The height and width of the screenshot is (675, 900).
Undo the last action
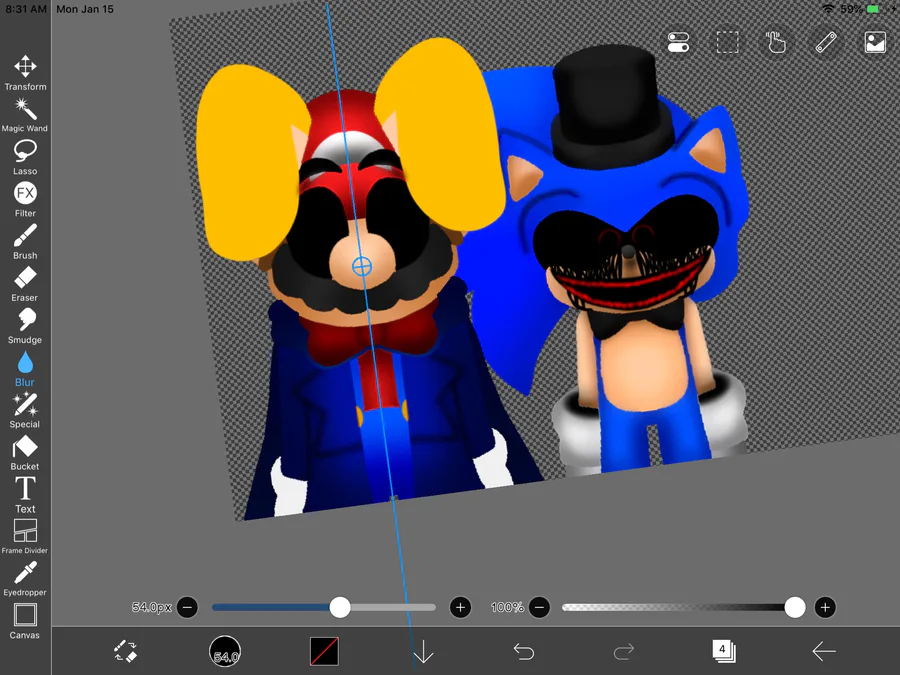[x=523, y=651]
